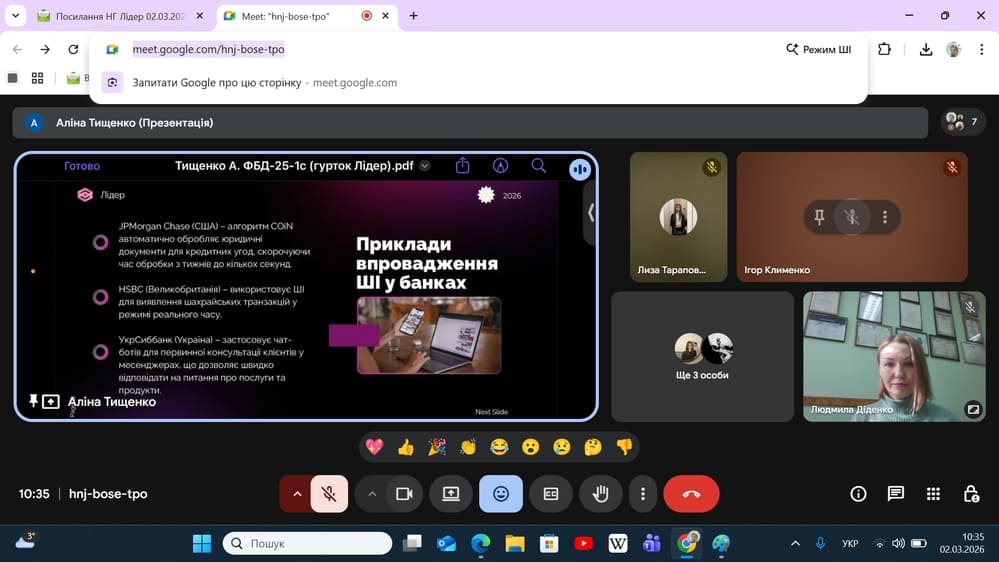Click the Windows taskbar search box
Viewport: 999px width, 562px height.
tap(307, 543)
